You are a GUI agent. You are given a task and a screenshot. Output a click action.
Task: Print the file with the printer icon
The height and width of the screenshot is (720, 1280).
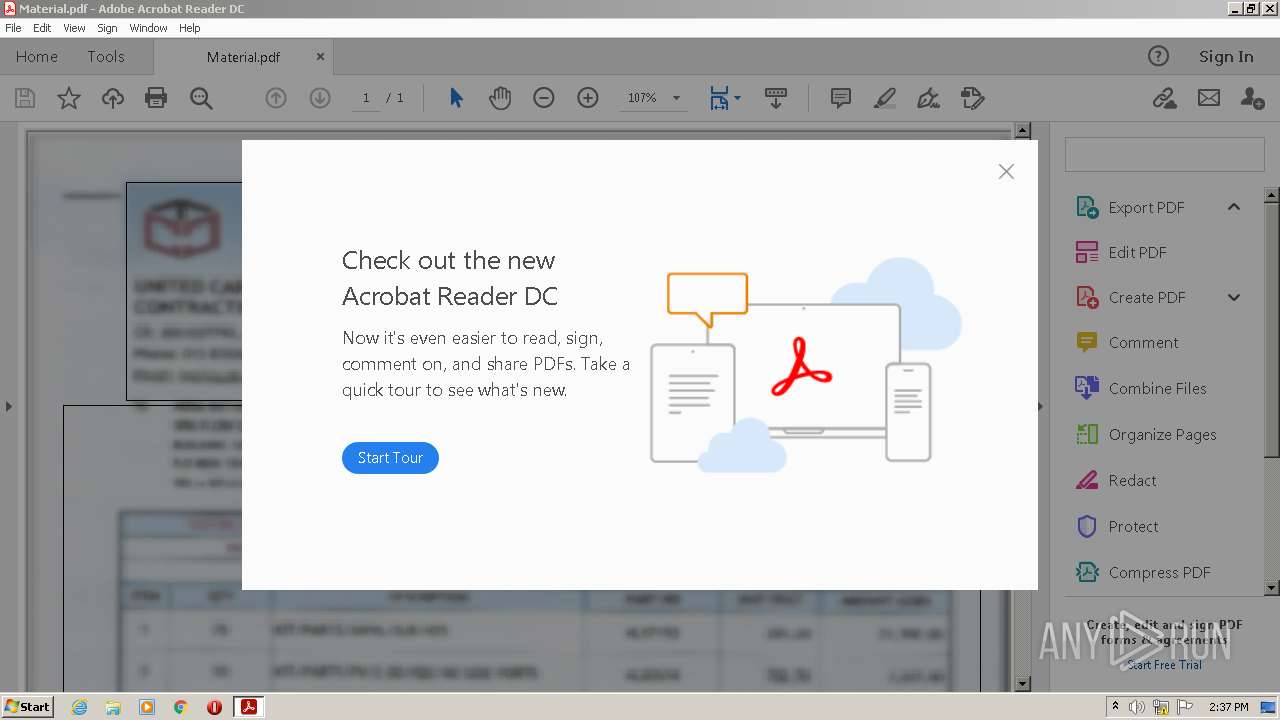tap(156, 98)
